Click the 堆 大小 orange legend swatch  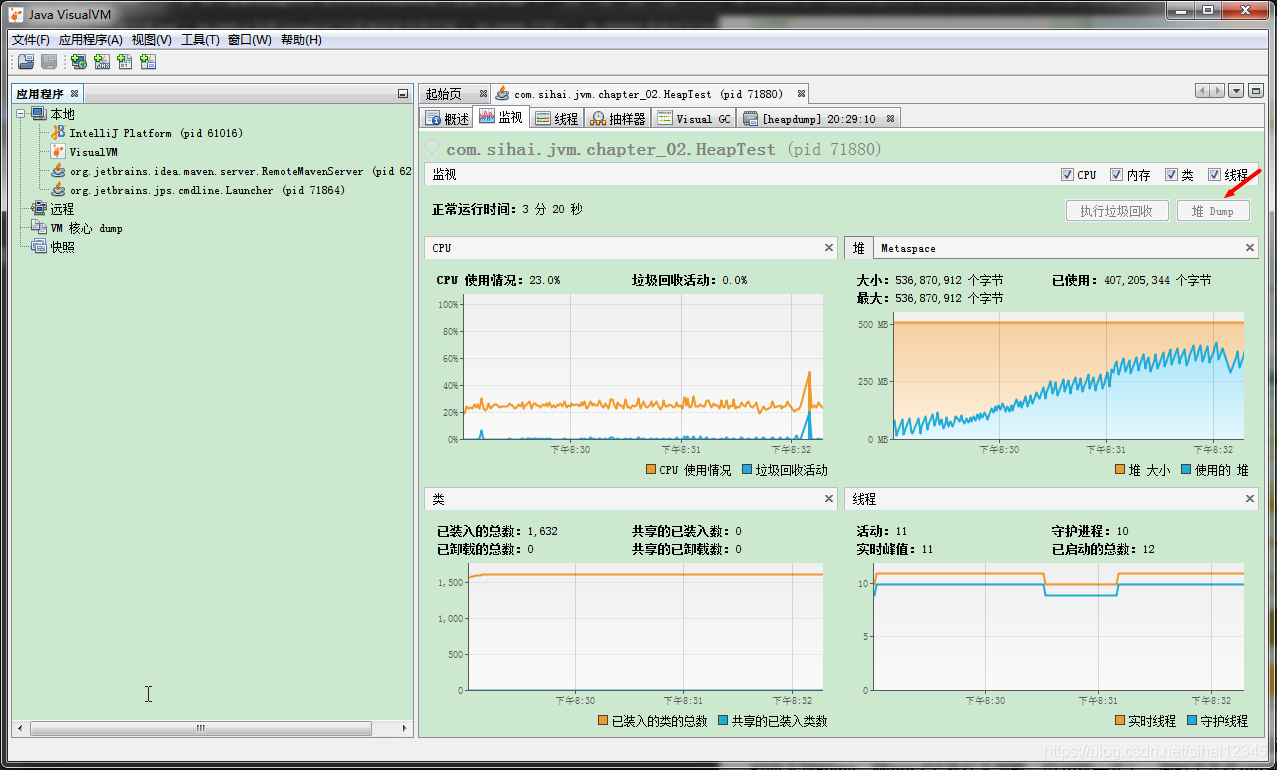tap(1120, 470)
